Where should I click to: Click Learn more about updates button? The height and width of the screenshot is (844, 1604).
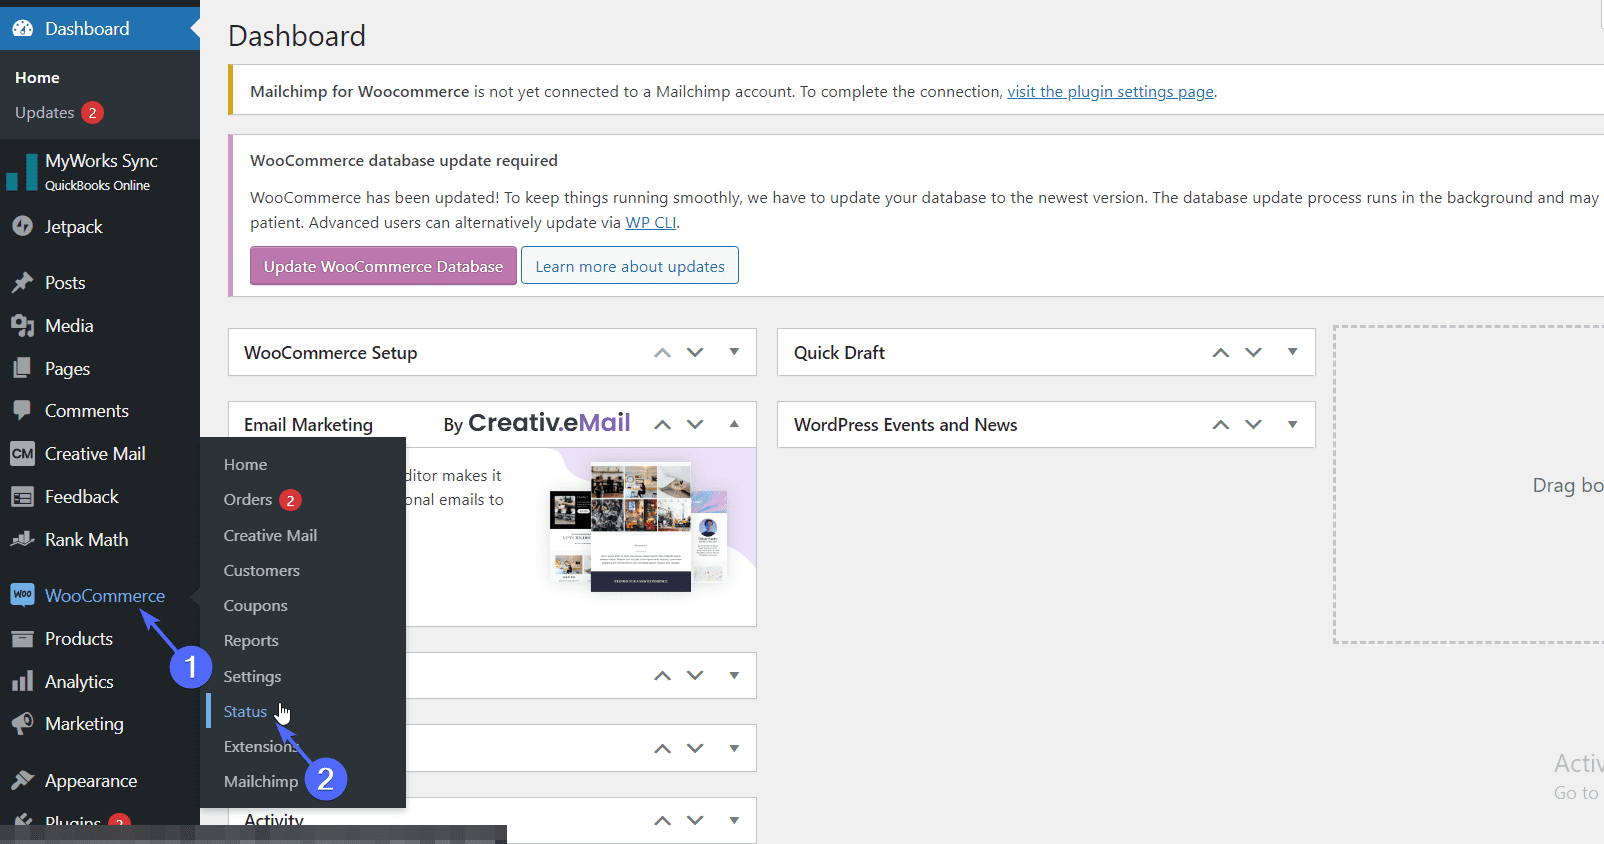(x=630, y=266)
